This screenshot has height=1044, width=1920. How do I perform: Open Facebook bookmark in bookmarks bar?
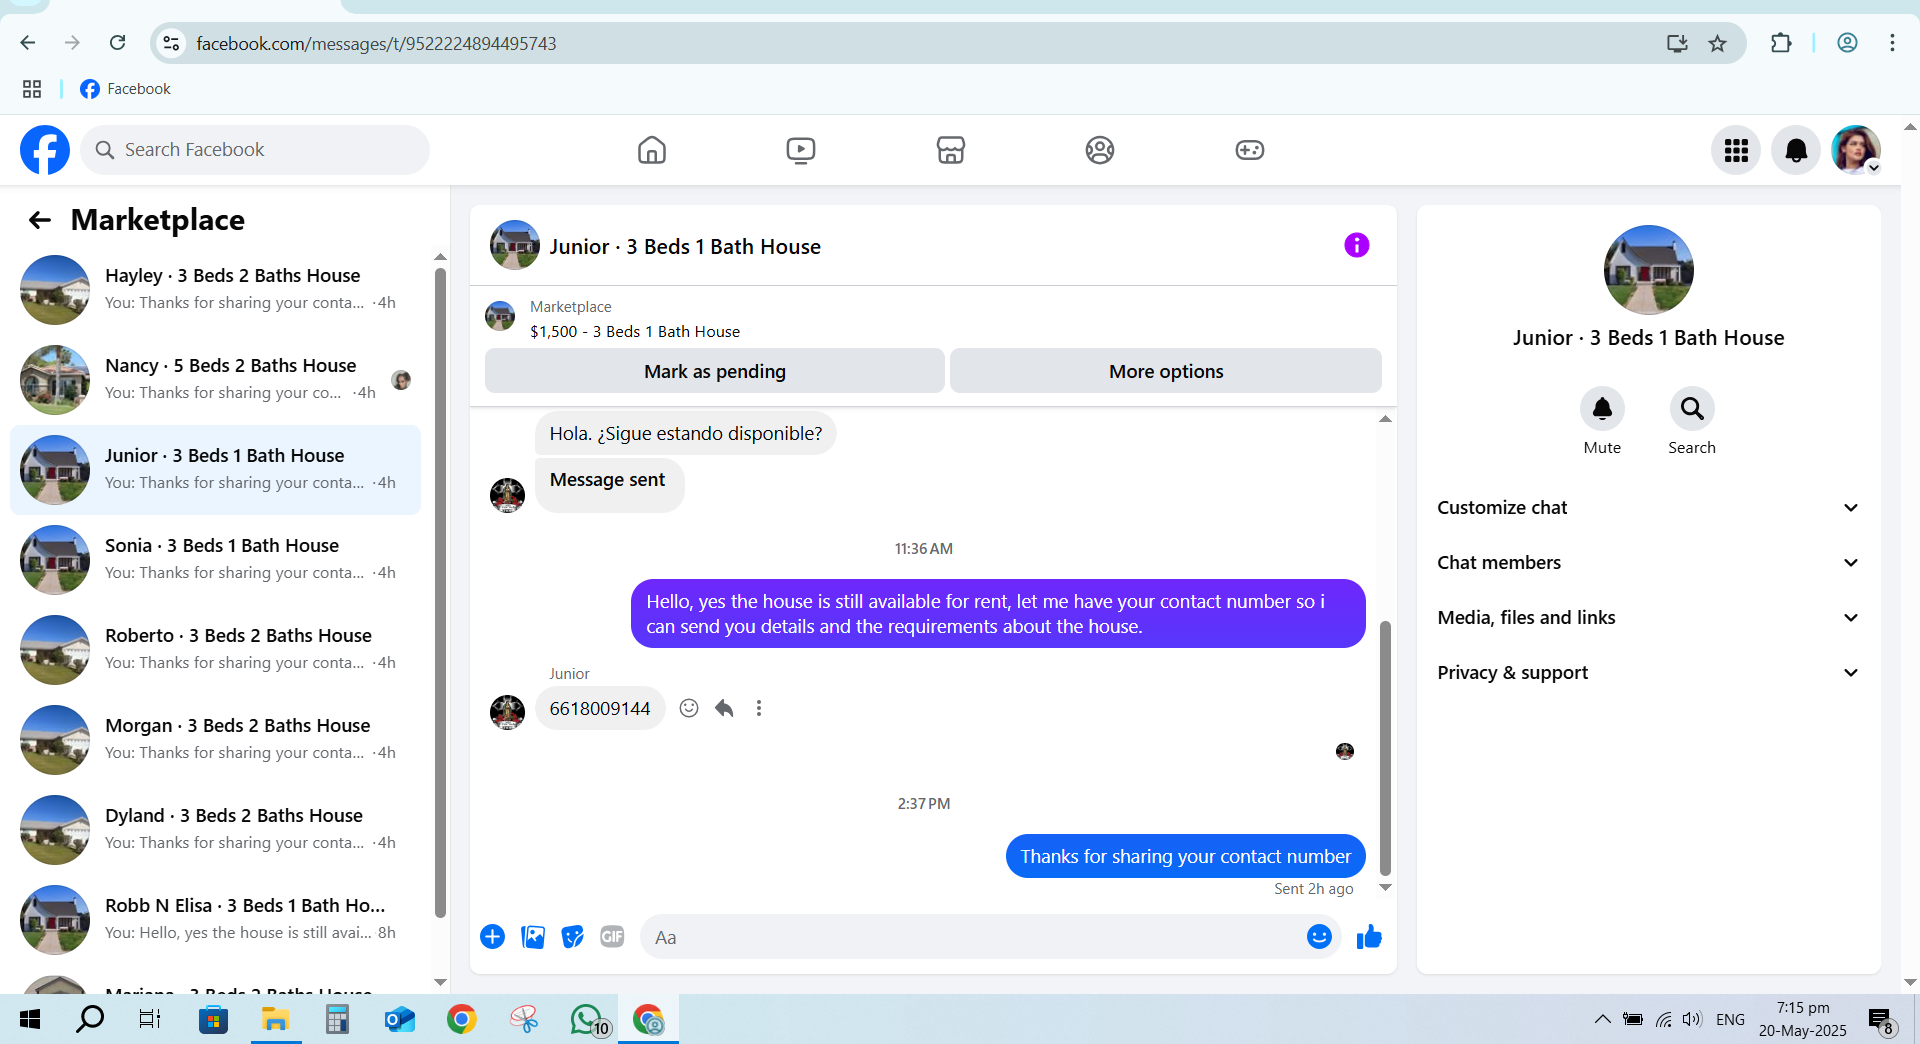[126, 89]
